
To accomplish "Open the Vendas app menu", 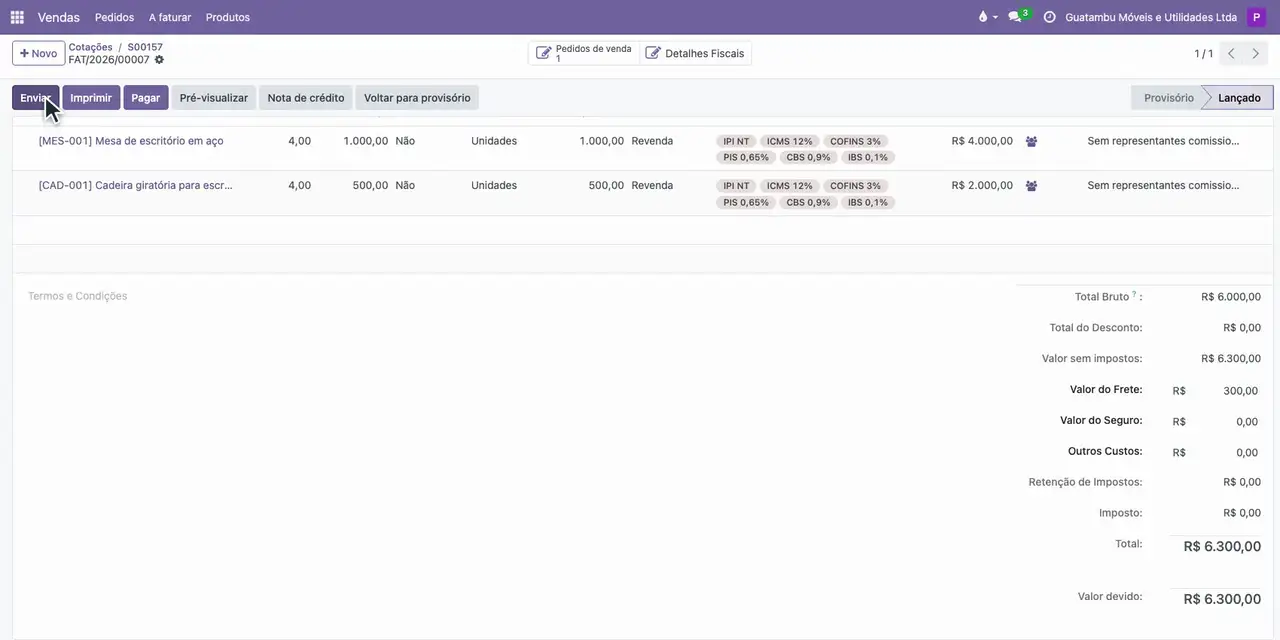I will tap(59, 17).
